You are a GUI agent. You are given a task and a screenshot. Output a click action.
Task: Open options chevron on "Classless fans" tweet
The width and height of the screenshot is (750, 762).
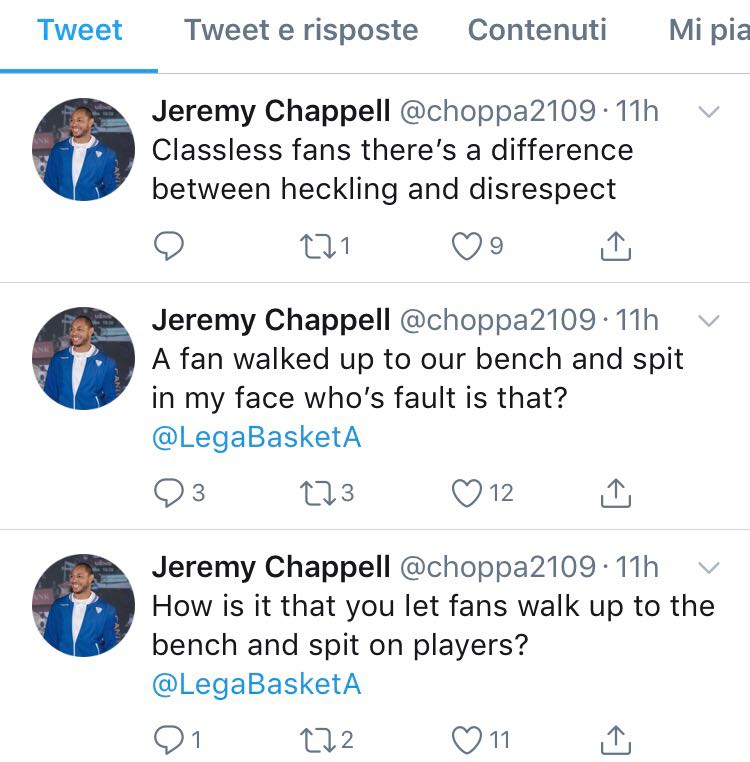tap(708, 112)
